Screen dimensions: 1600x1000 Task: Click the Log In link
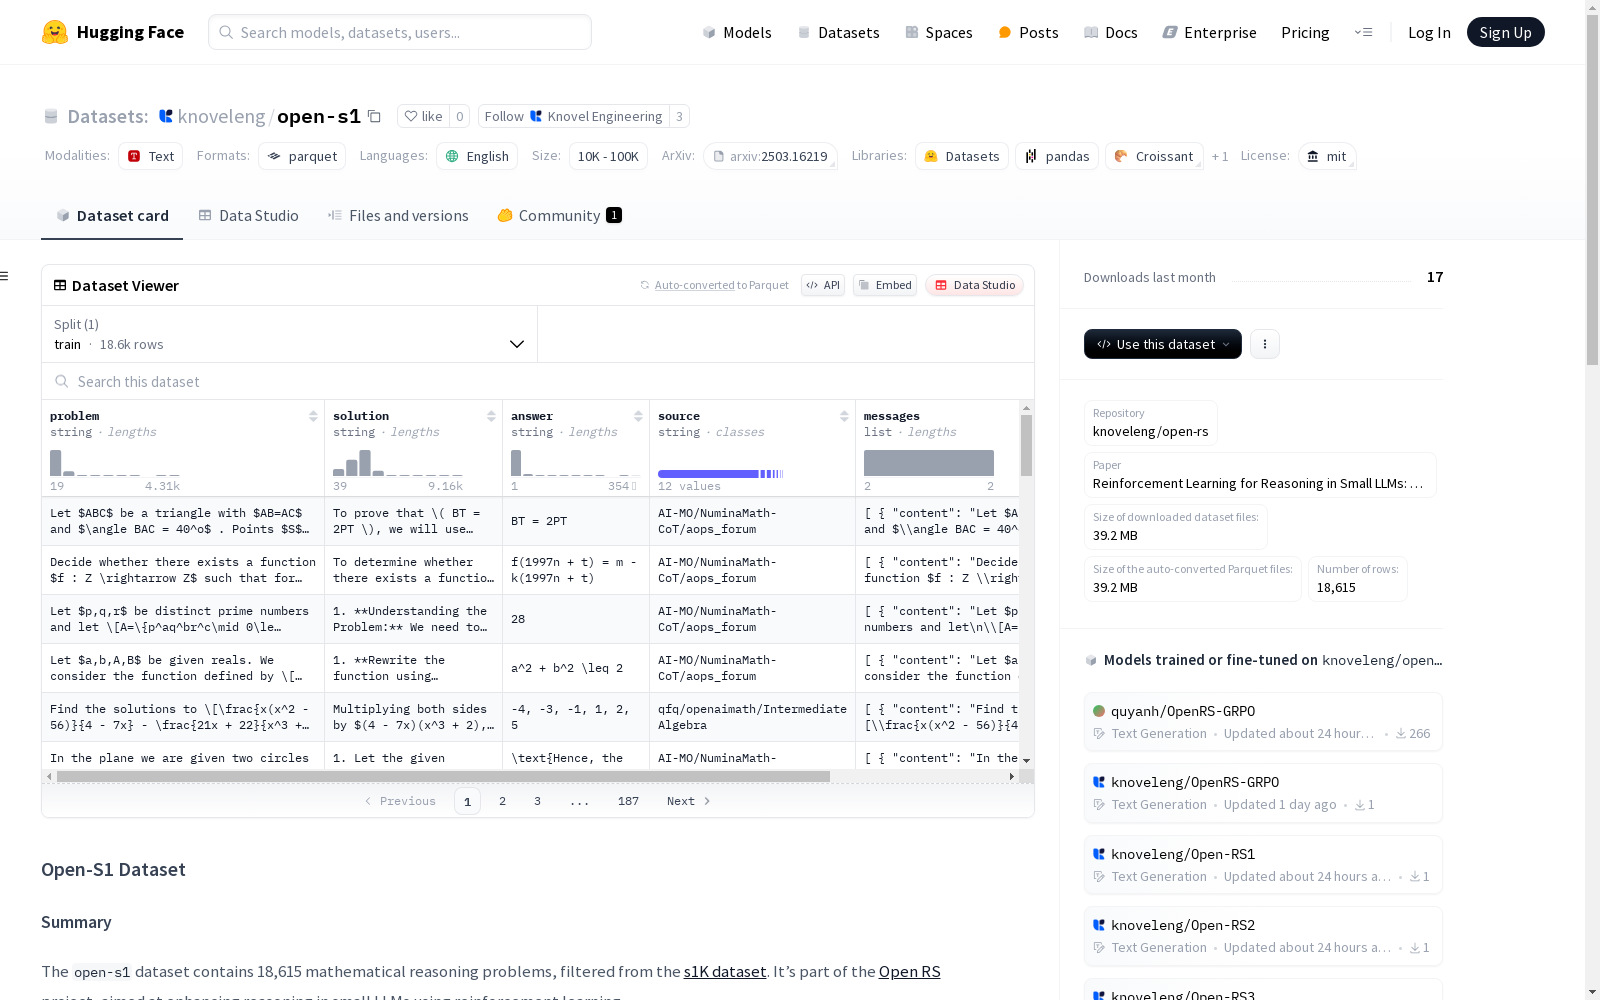pyautogui.click(x=1429, y=32)
